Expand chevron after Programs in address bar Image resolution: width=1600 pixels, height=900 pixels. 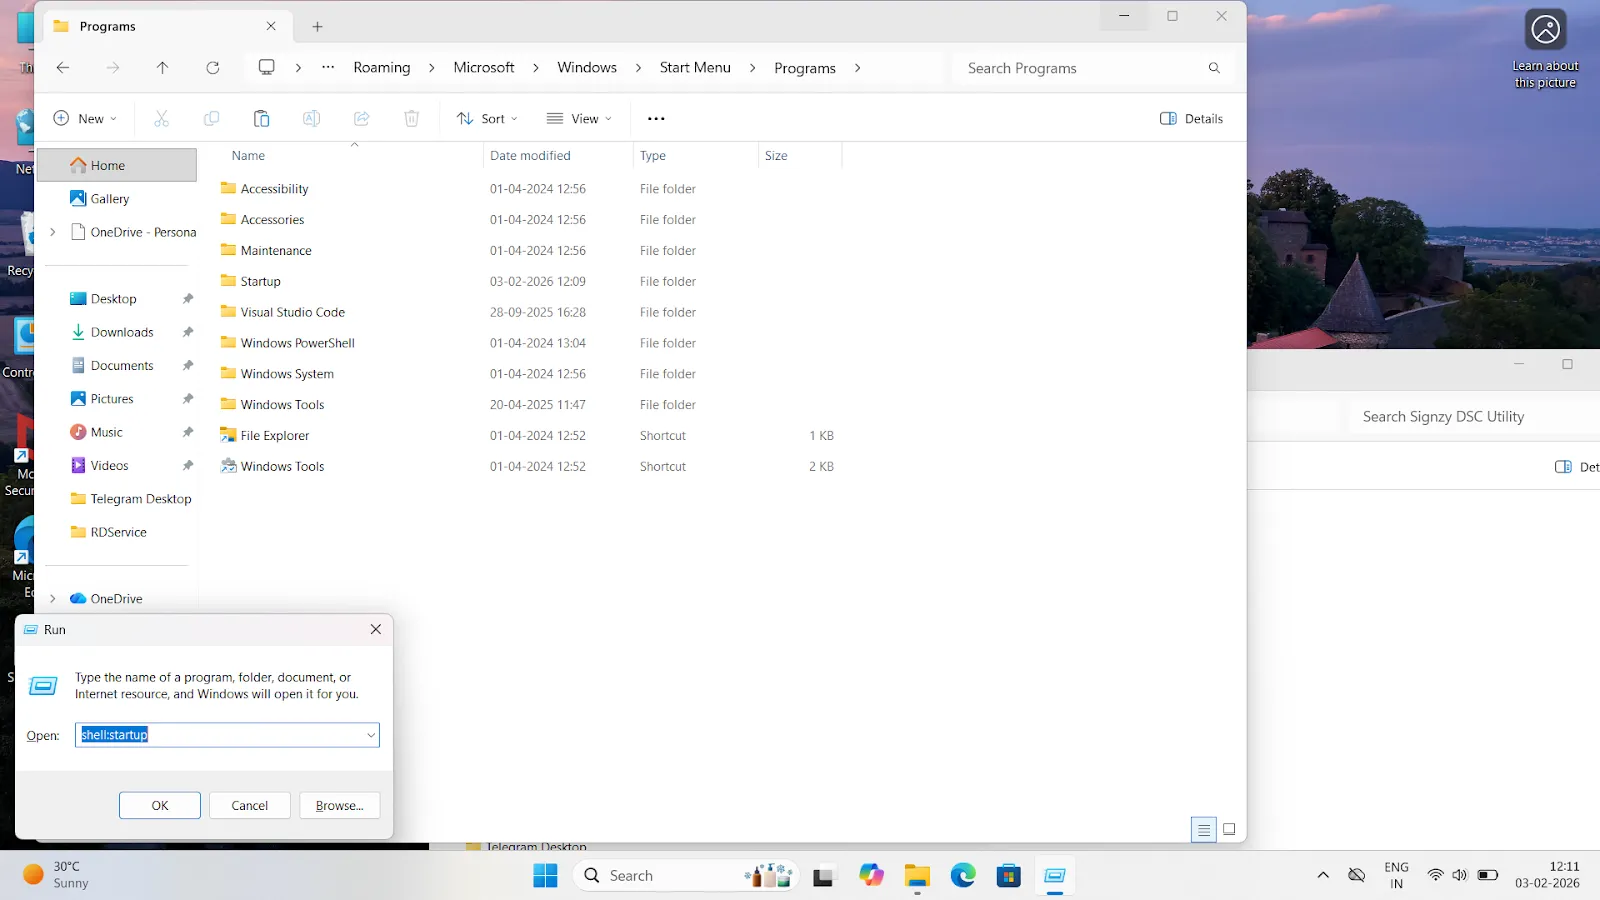(x=857, y=68)
